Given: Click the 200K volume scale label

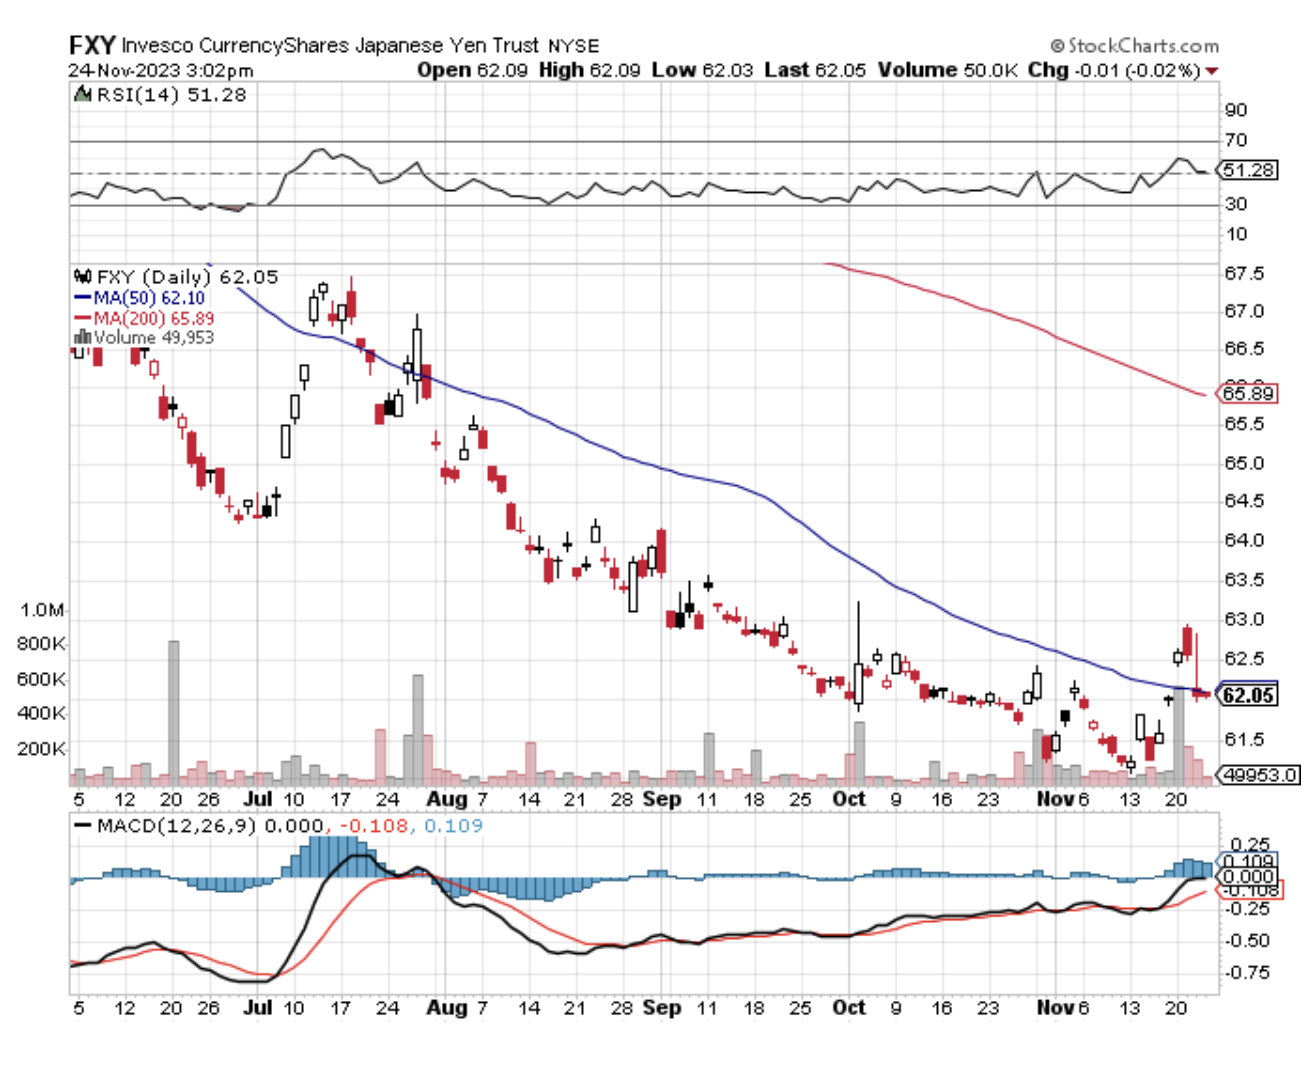Looking at the screenshot, I should coord(42,748).
